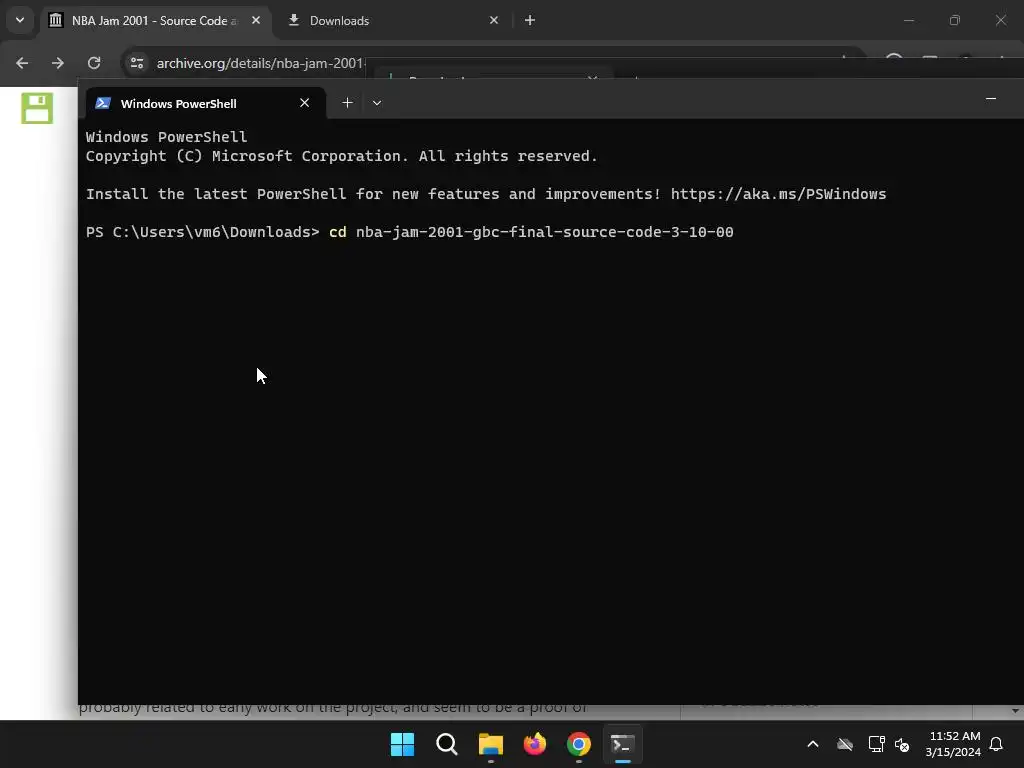This screenshot has height=768, width=1024.
Task: Click the page scrollbar down arrow
Action: [1015, 711]
